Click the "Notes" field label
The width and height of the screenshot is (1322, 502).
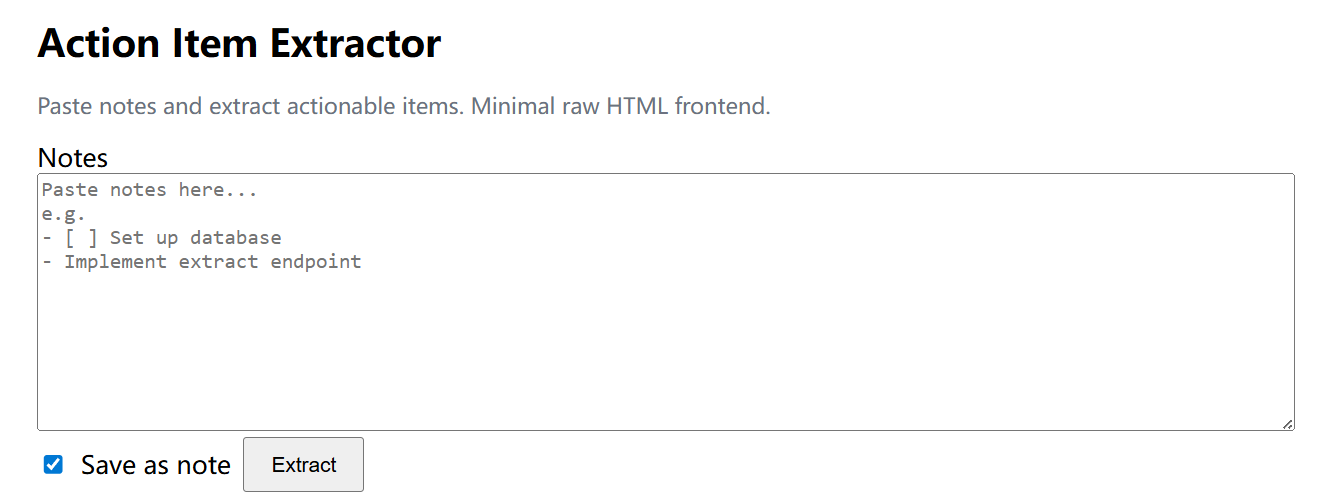click(72, 158)
